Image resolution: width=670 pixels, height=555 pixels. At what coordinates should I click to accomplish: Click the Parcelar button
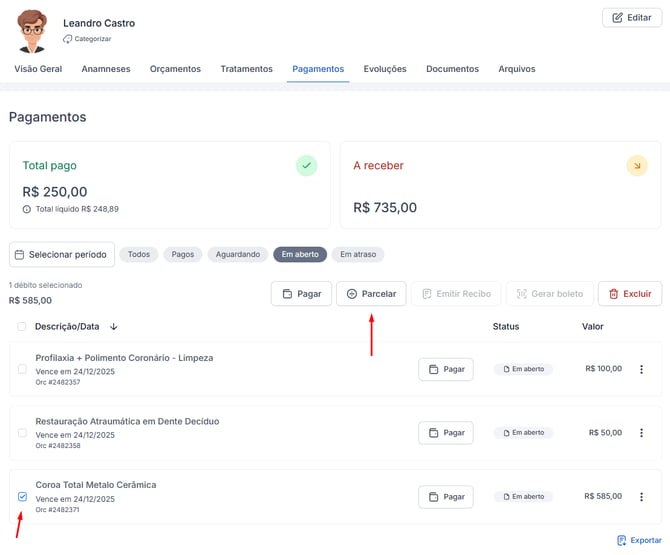coord(371,294)
